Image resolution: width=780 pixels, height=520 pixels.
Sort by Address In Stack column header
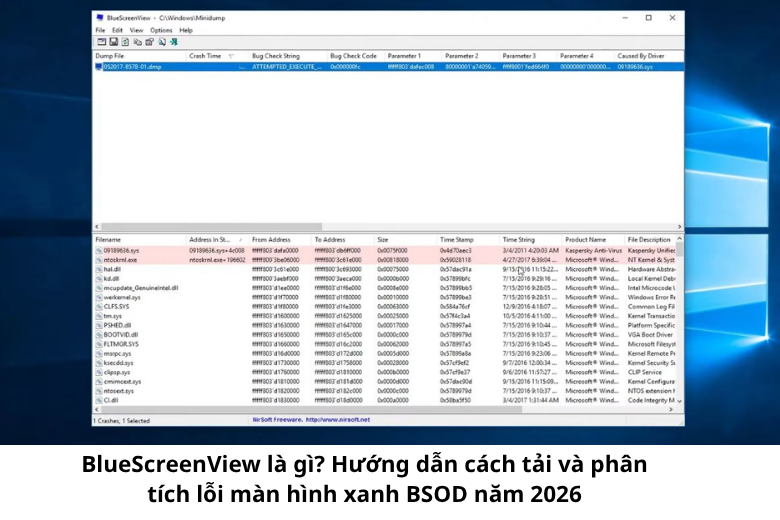[x=217, y=240]
